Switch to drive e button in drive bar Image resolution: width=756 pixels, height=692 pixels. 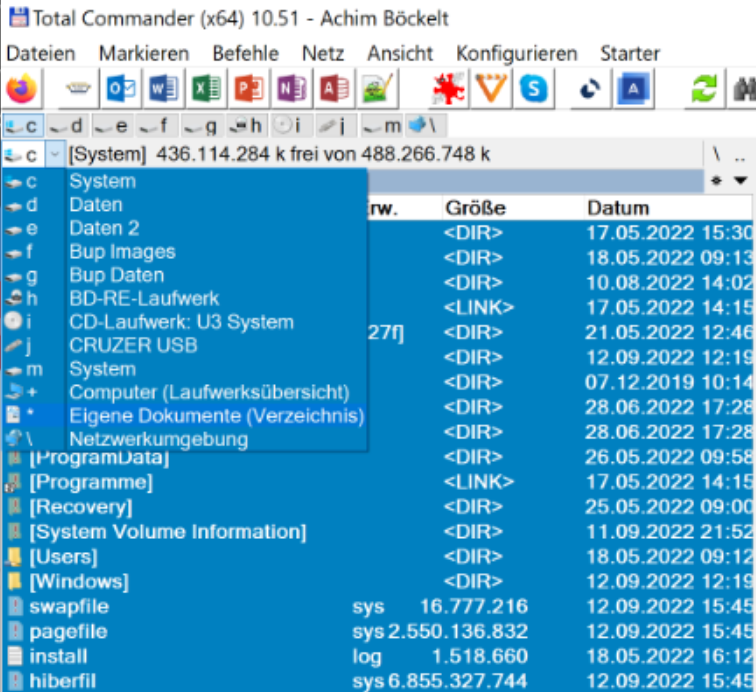112,126
